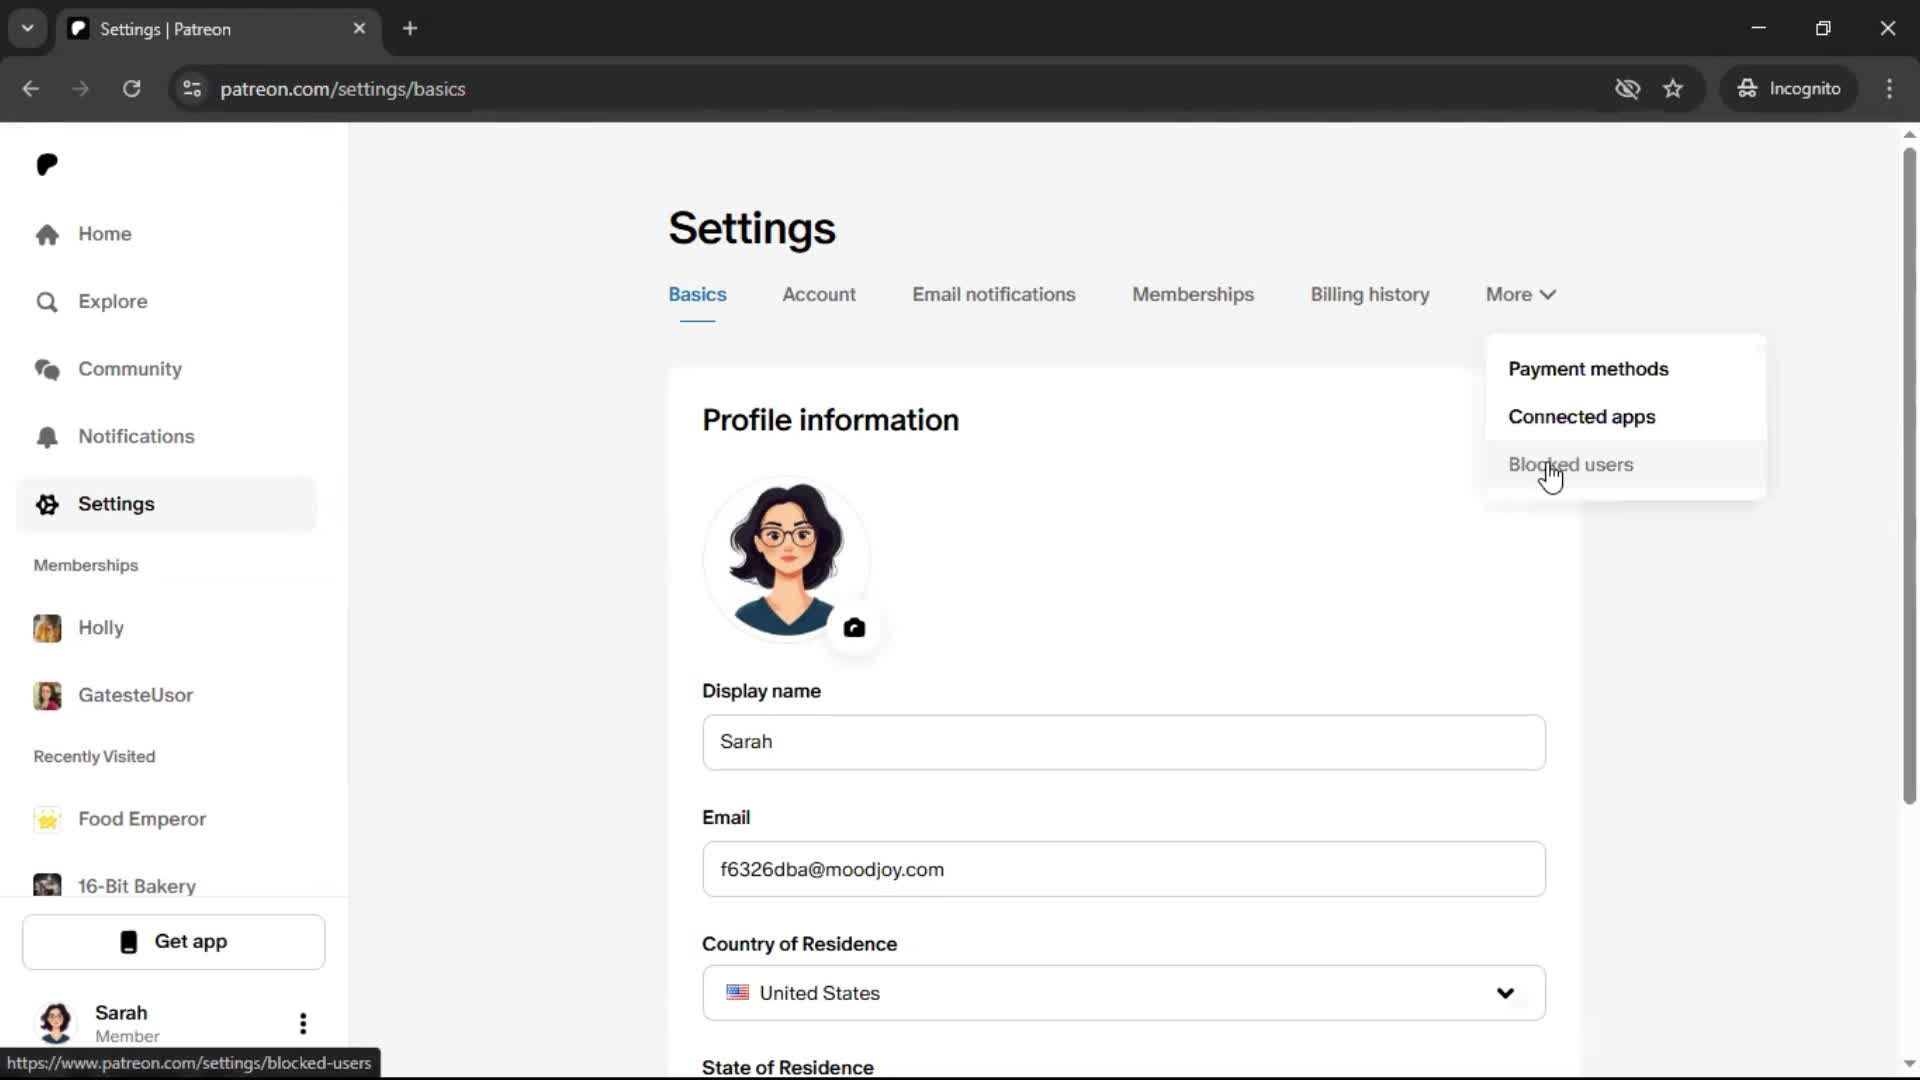
Task: Select Blocked users from More menu
Action: pos(1626,465)
